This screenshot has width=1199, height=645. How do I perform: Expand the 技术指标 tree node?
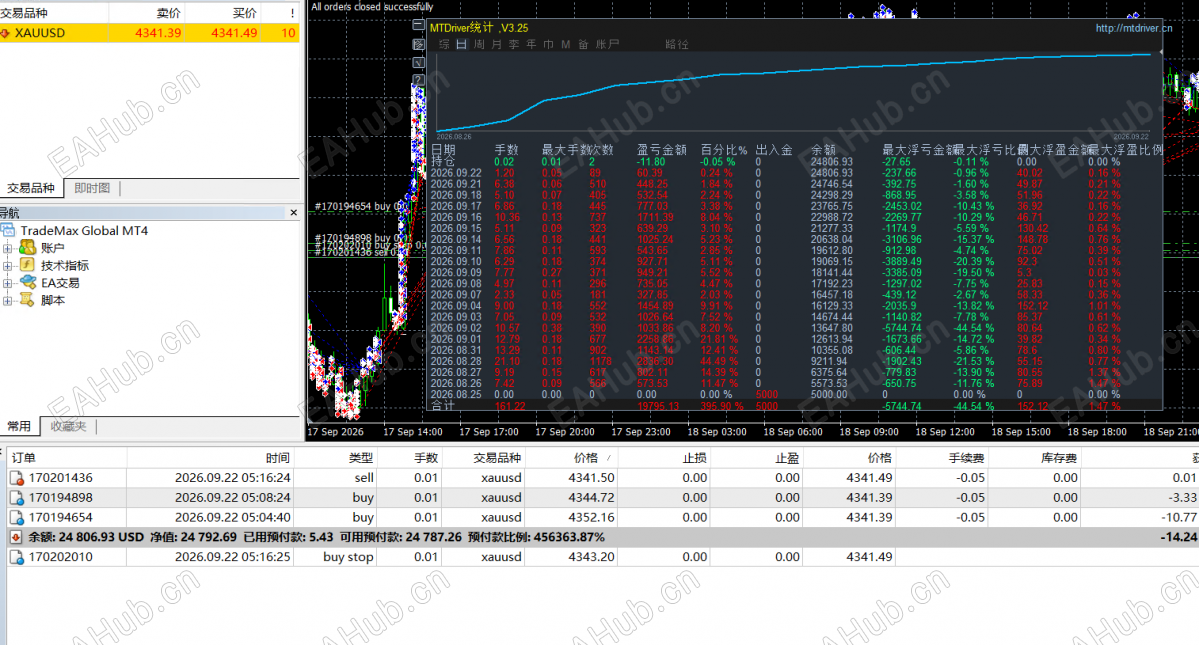pyautogui.click(x=8, y=265)
